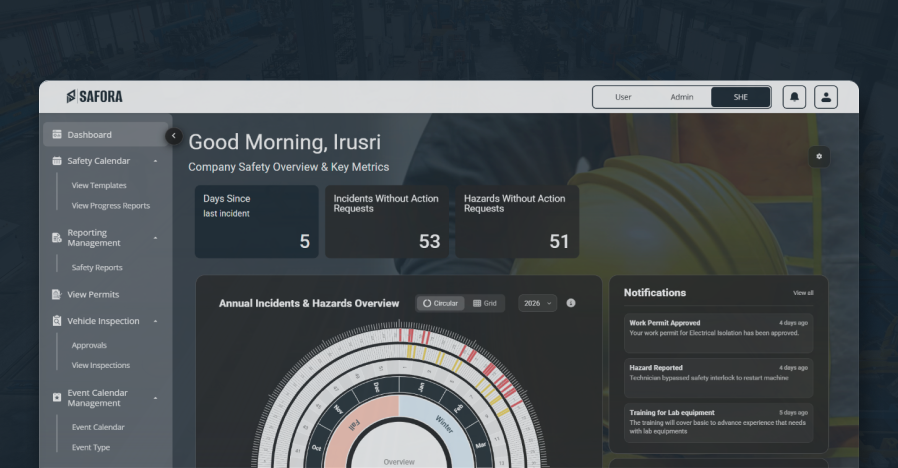Switch to the Admin role
Screen dimensions: 898x468
[x=682, y=97]
